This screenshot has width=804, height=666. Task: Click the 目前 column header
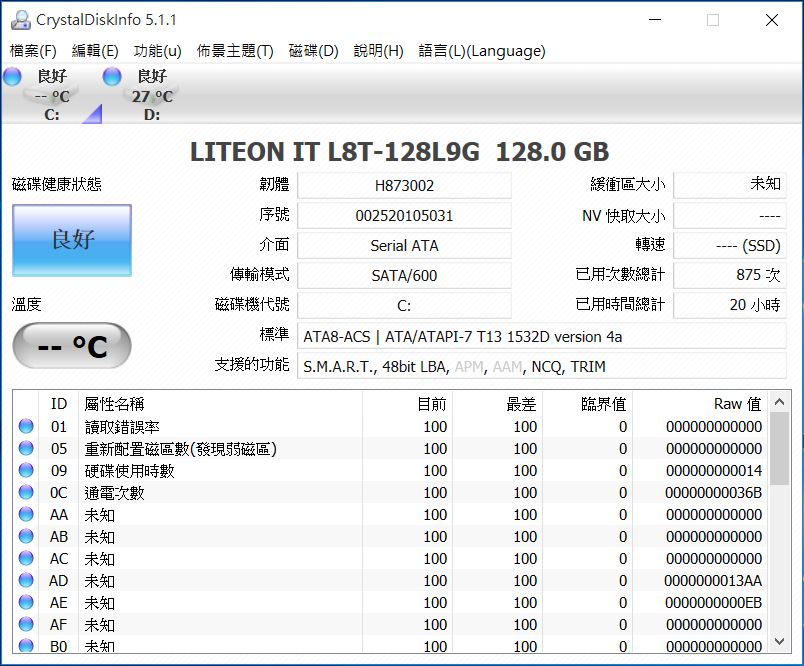pos(408,403)
